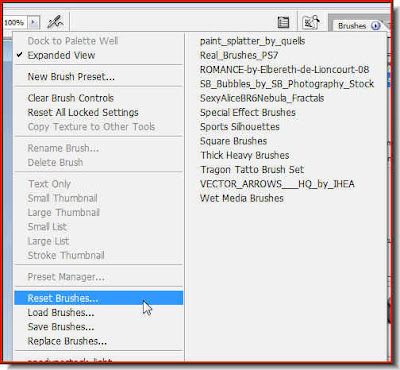400x370 pixels.
Task: Click the 100% value field
Action: pos(15,22)
